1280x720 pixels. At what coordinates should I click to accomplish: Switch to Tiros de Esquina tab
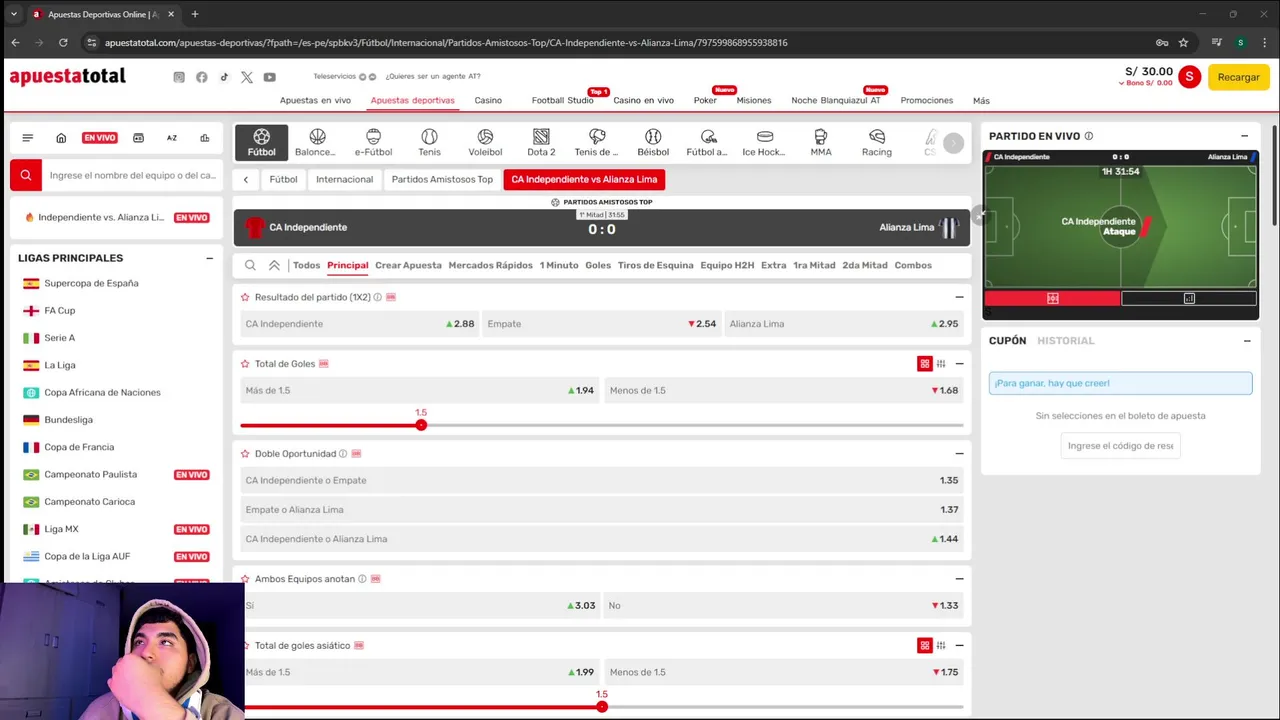point(655,265)
